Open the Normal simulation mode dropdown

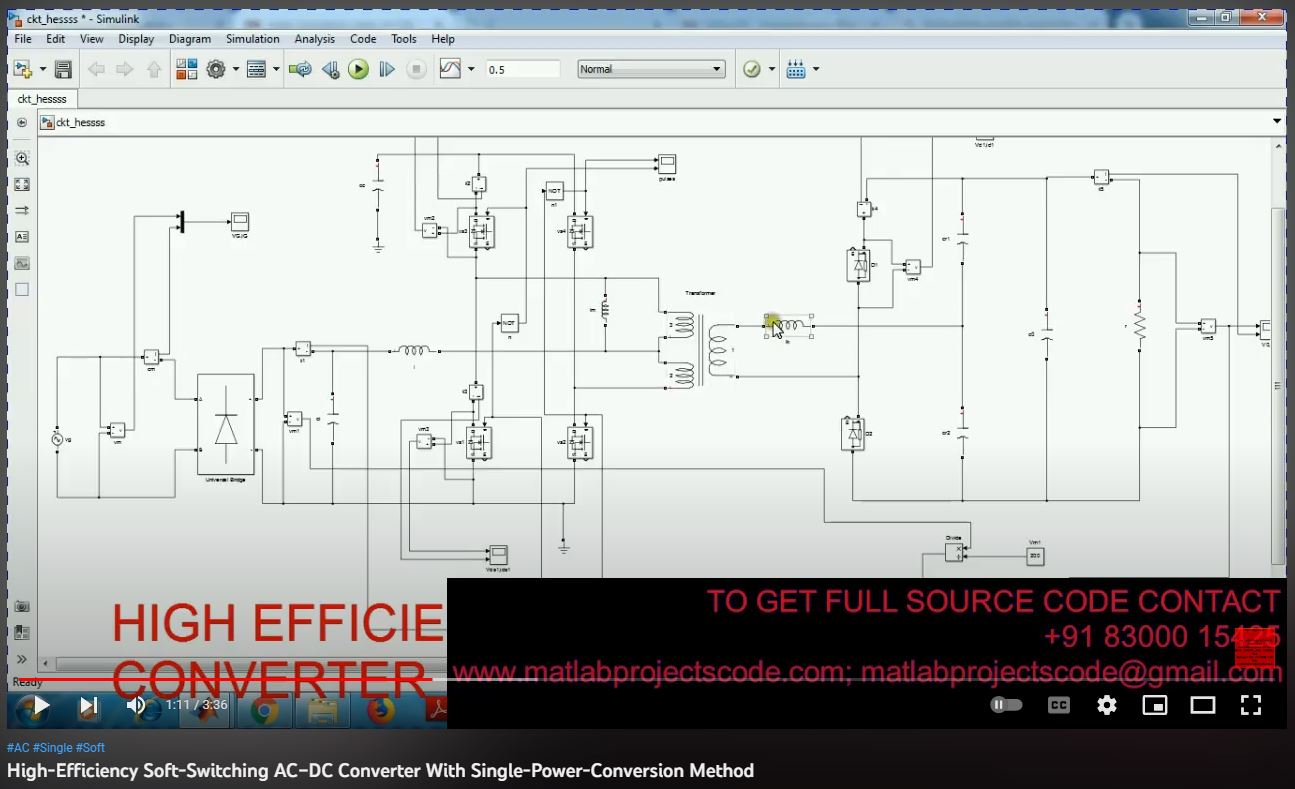point(651,69)
